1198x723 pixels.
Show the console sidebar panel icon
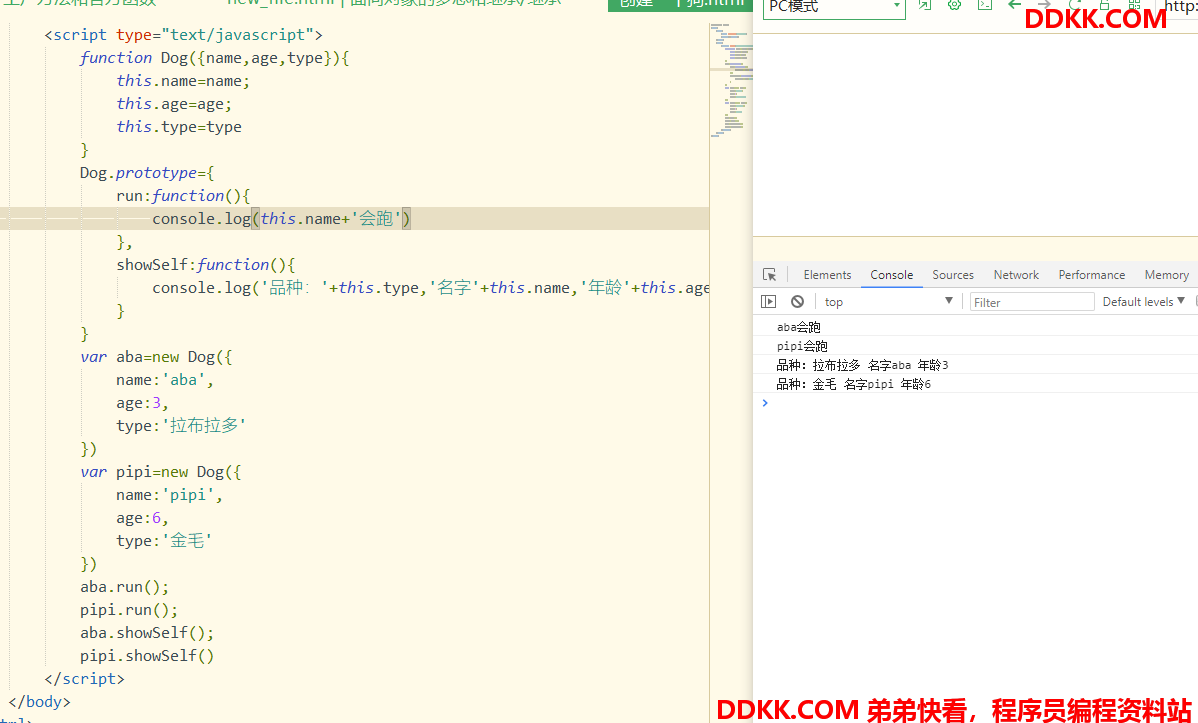pyautogui.click(x=769, y=302)
